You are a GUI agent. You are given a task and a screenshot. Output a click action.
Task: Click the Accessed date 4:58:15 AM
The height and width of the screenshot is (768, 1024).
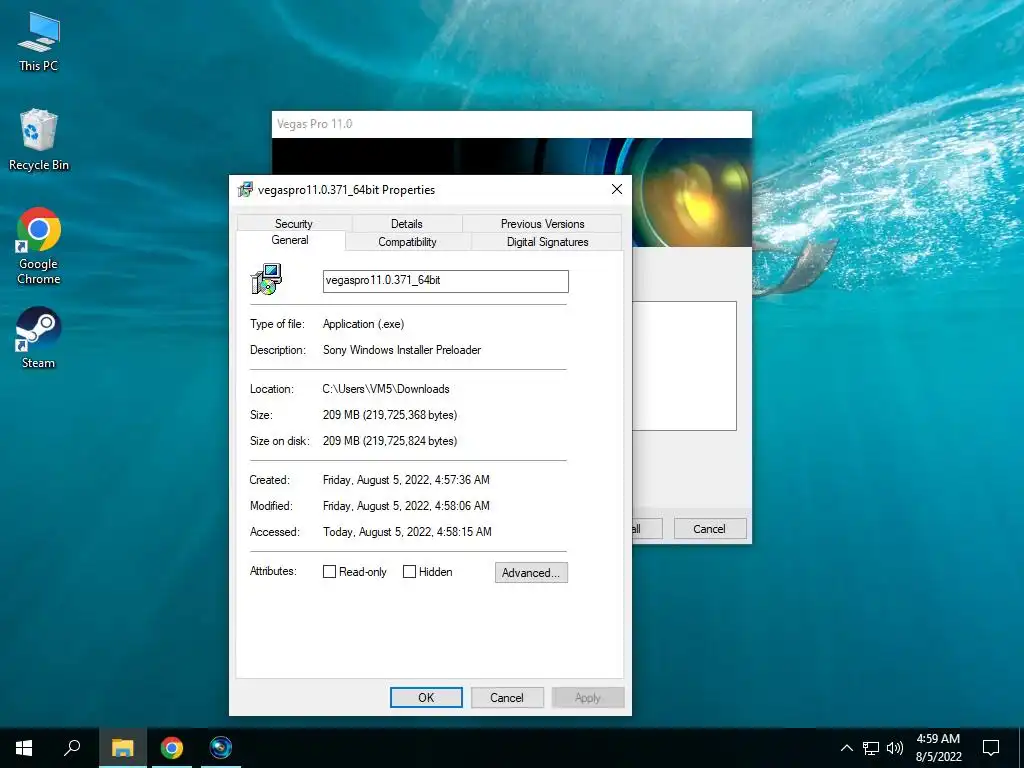point(407,532)
